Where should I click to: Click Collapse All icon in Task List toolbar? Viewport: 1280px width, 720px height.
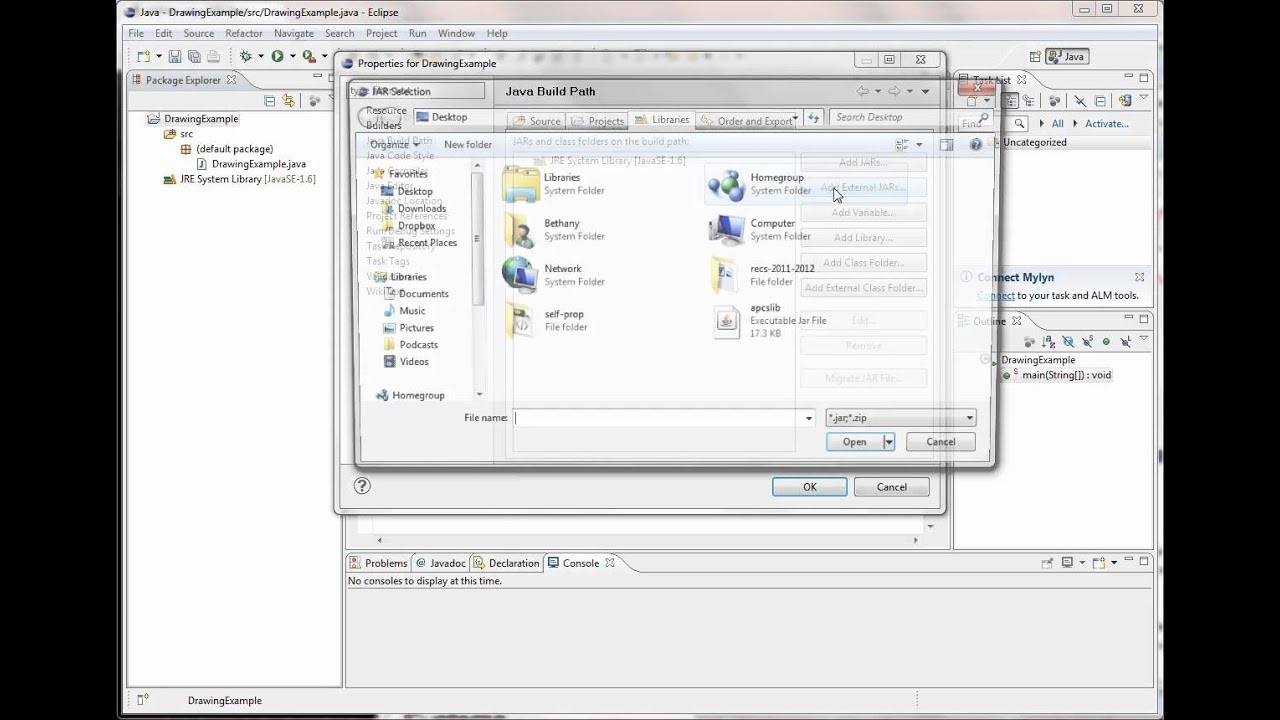click(x=1100, y=101)
